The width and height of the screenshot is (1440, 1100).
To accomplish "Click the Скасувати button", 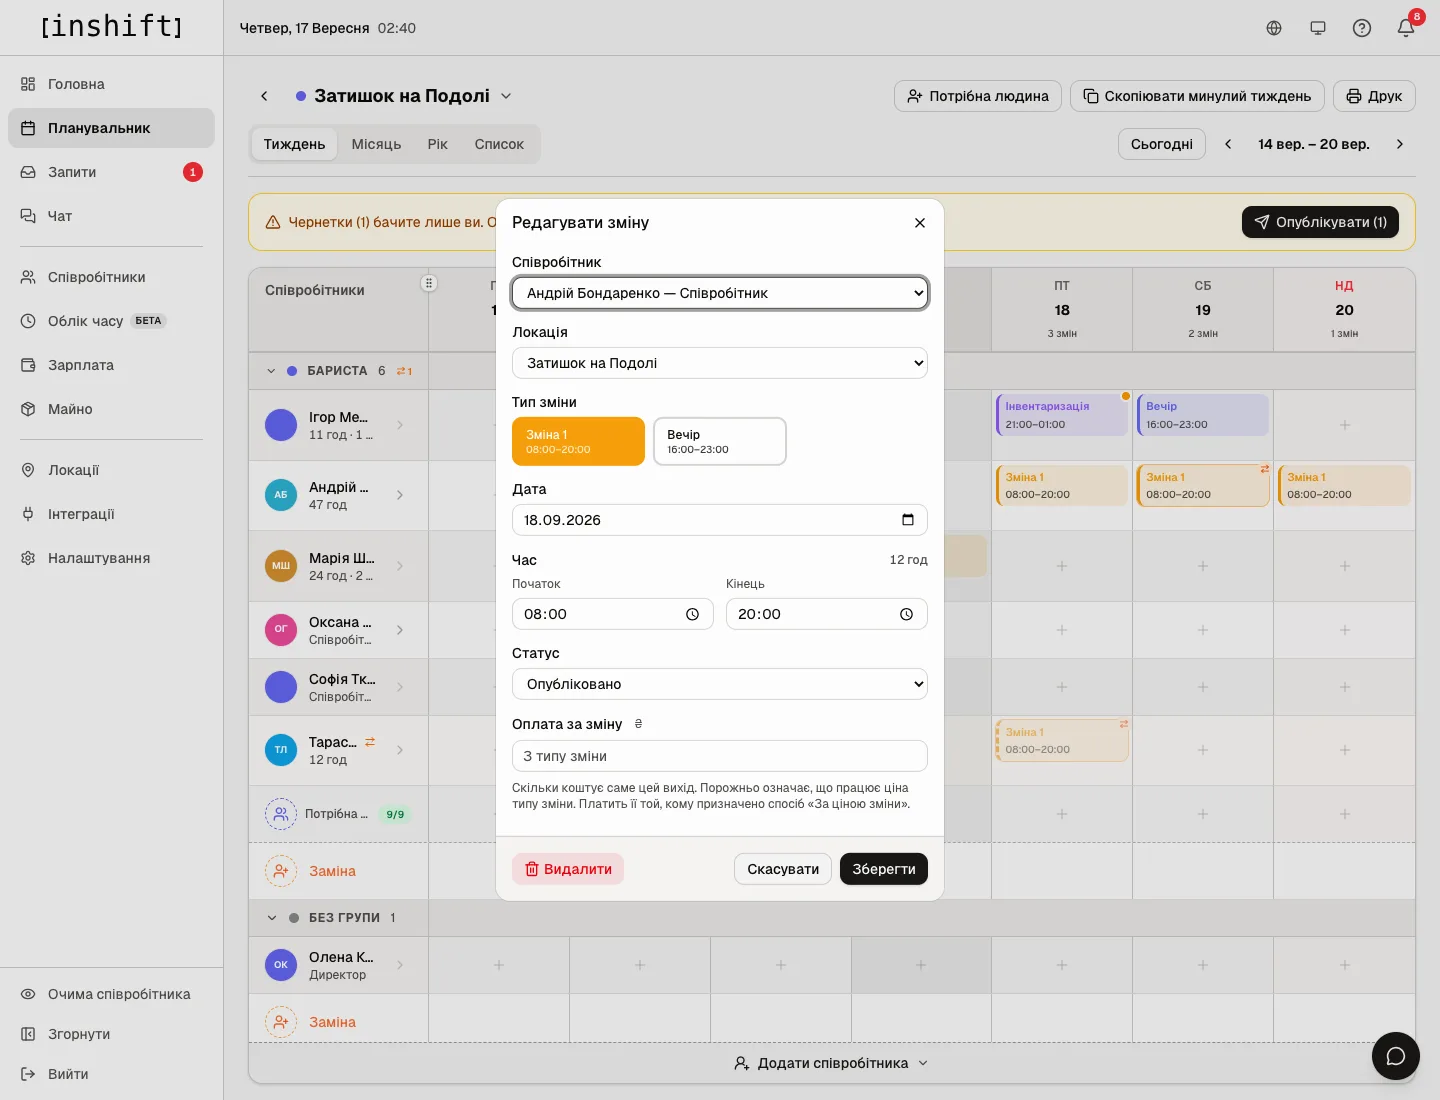I will click(x=783, y=869).
